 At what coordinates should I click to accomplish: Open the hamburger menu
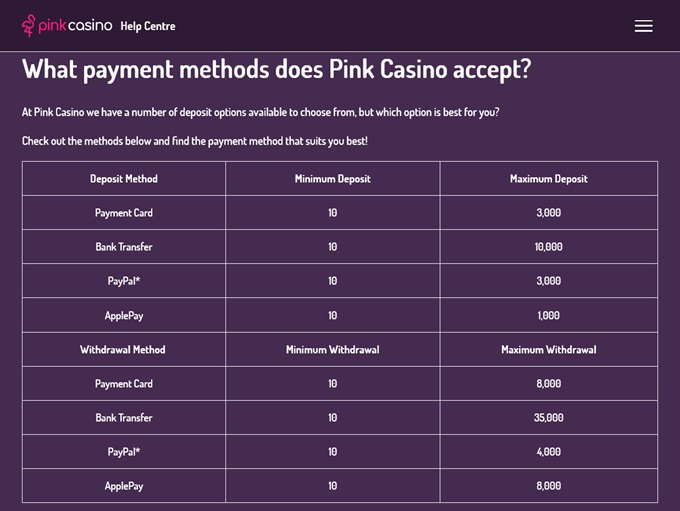pos(643,26)
